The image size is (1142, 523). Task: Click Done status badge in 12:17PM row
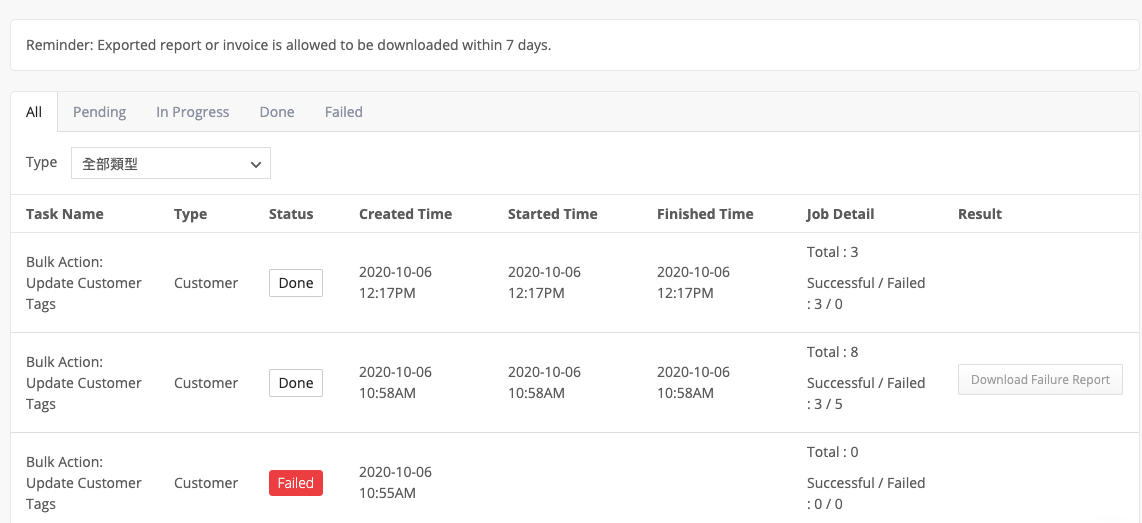coord(296,283)
